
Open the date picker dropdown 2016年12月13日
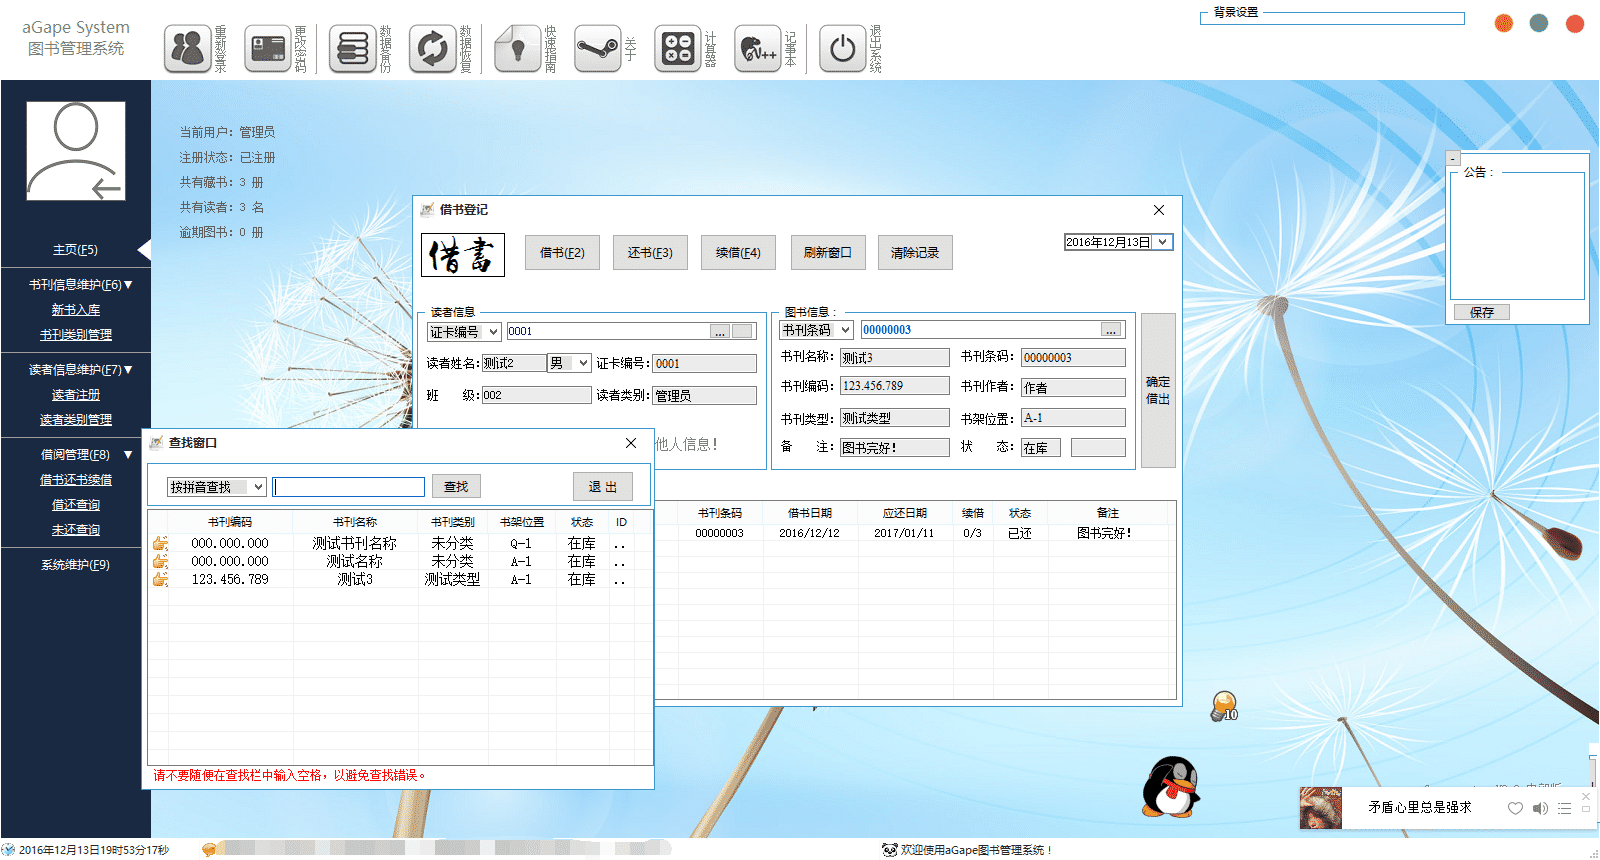click(x=1162, y=242)
